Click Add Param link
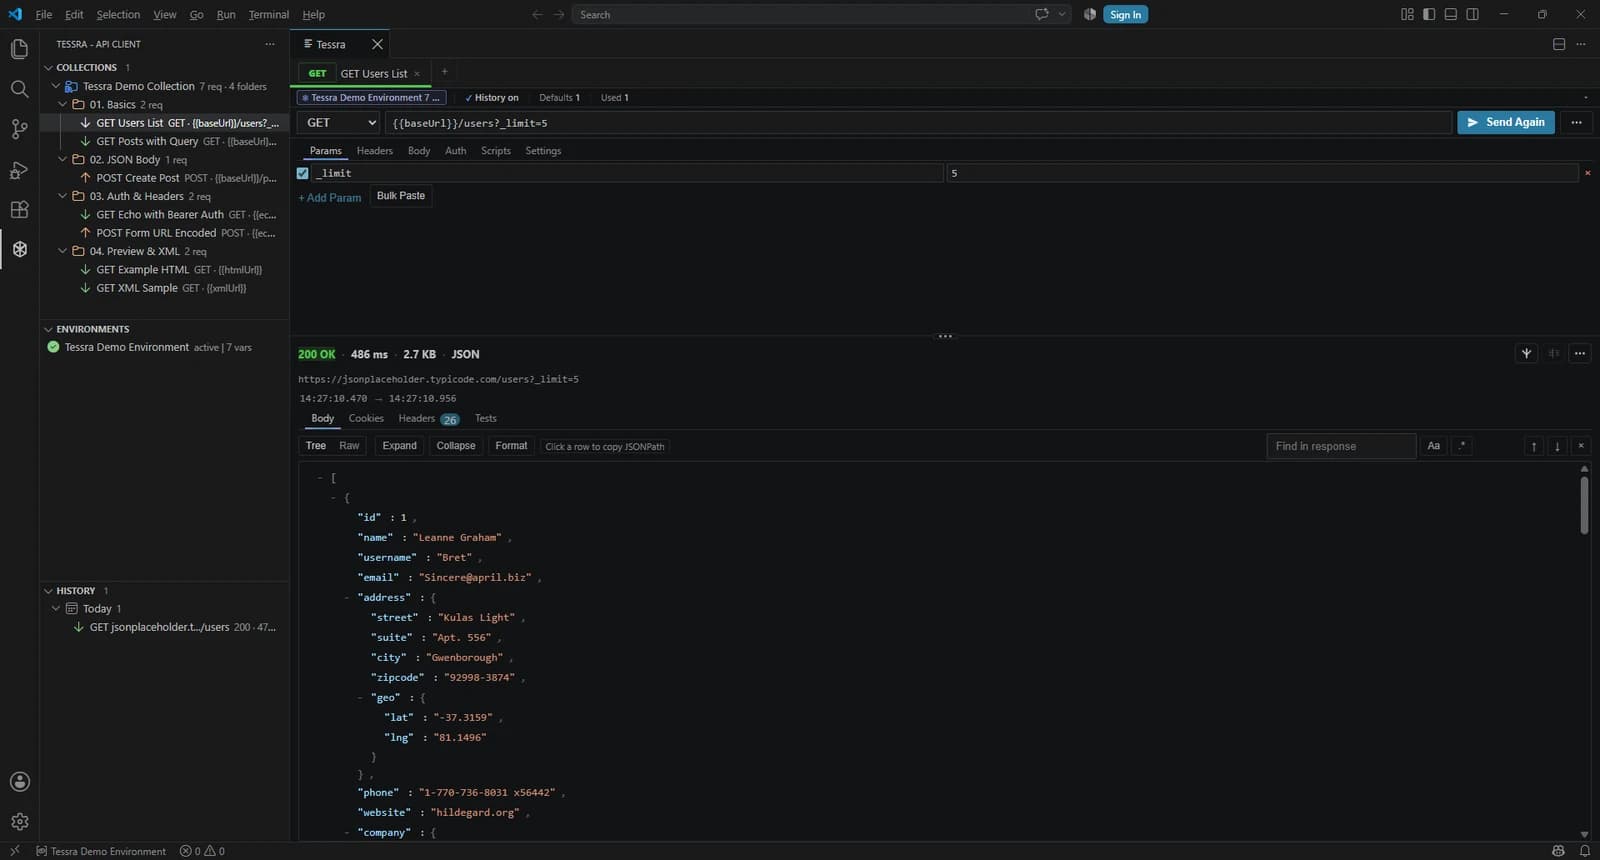The image size is (1600, 860). tap(330, 198)
